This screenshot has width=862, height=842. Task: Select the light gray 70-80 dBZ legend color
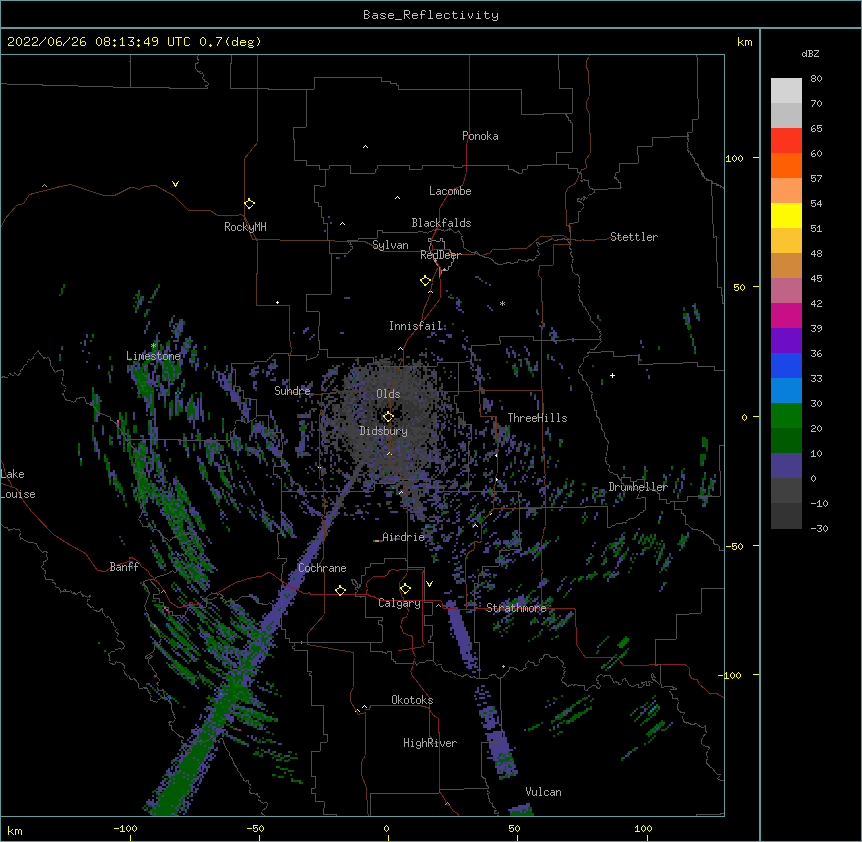[786, 91]
